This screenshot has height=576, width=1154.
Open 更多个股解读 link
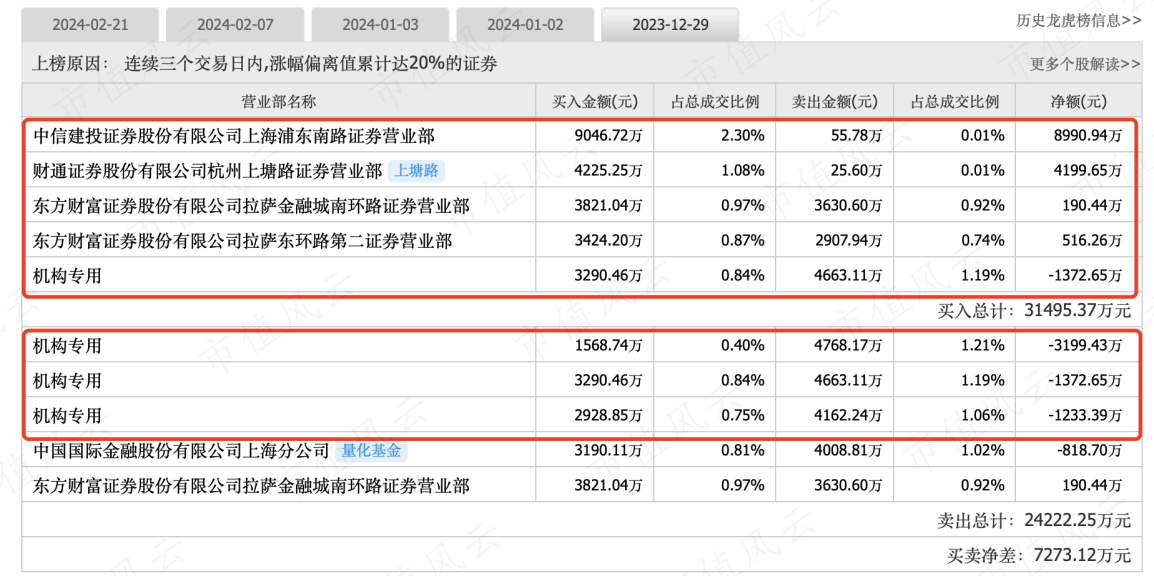pos(1086,65)
